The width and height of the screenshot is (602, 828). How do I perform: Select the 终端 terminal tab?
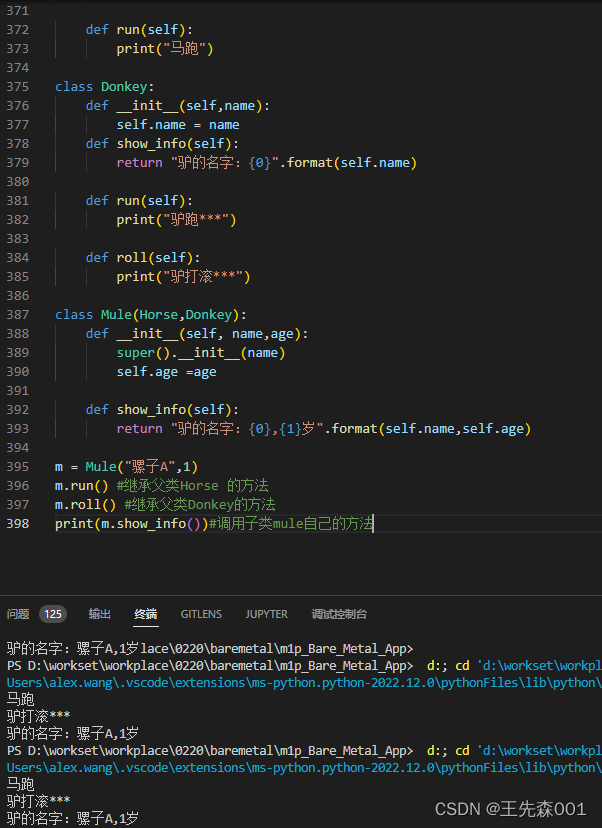[x=146, y=614]
